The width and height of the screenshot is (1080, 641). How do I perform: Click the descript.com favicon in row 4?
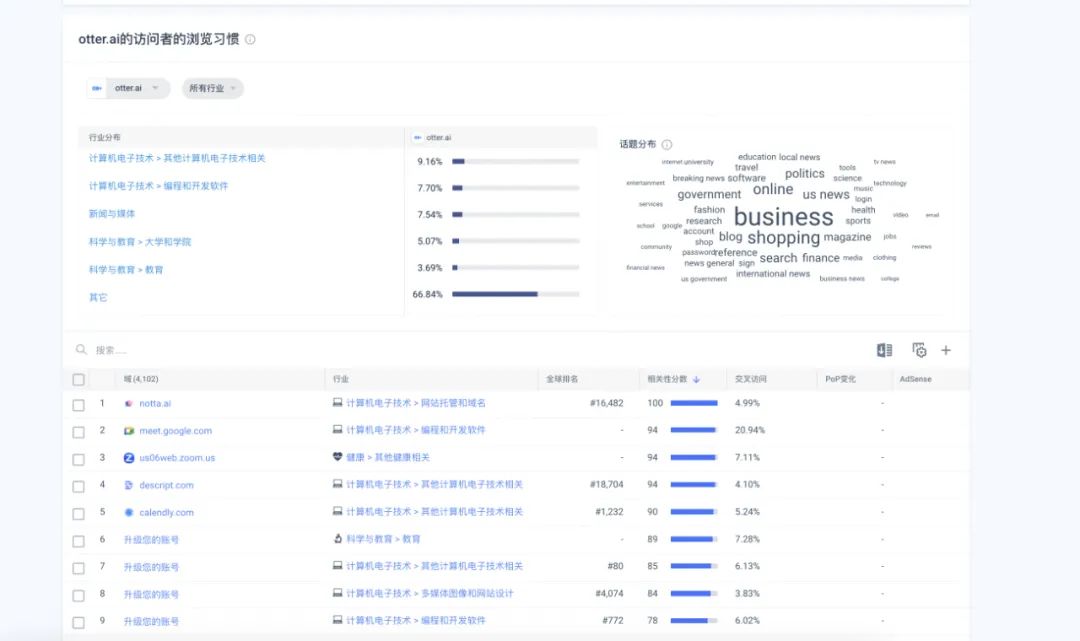click(x=128, y=485)
